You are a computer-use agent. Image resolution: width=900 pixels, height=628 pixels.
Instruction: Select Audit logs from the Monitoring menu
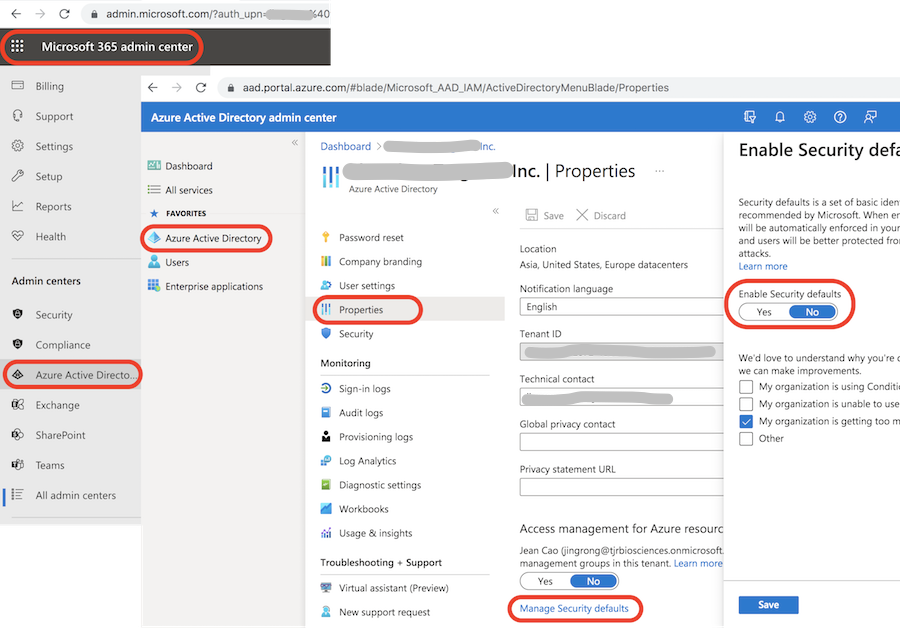click(366, 412)
